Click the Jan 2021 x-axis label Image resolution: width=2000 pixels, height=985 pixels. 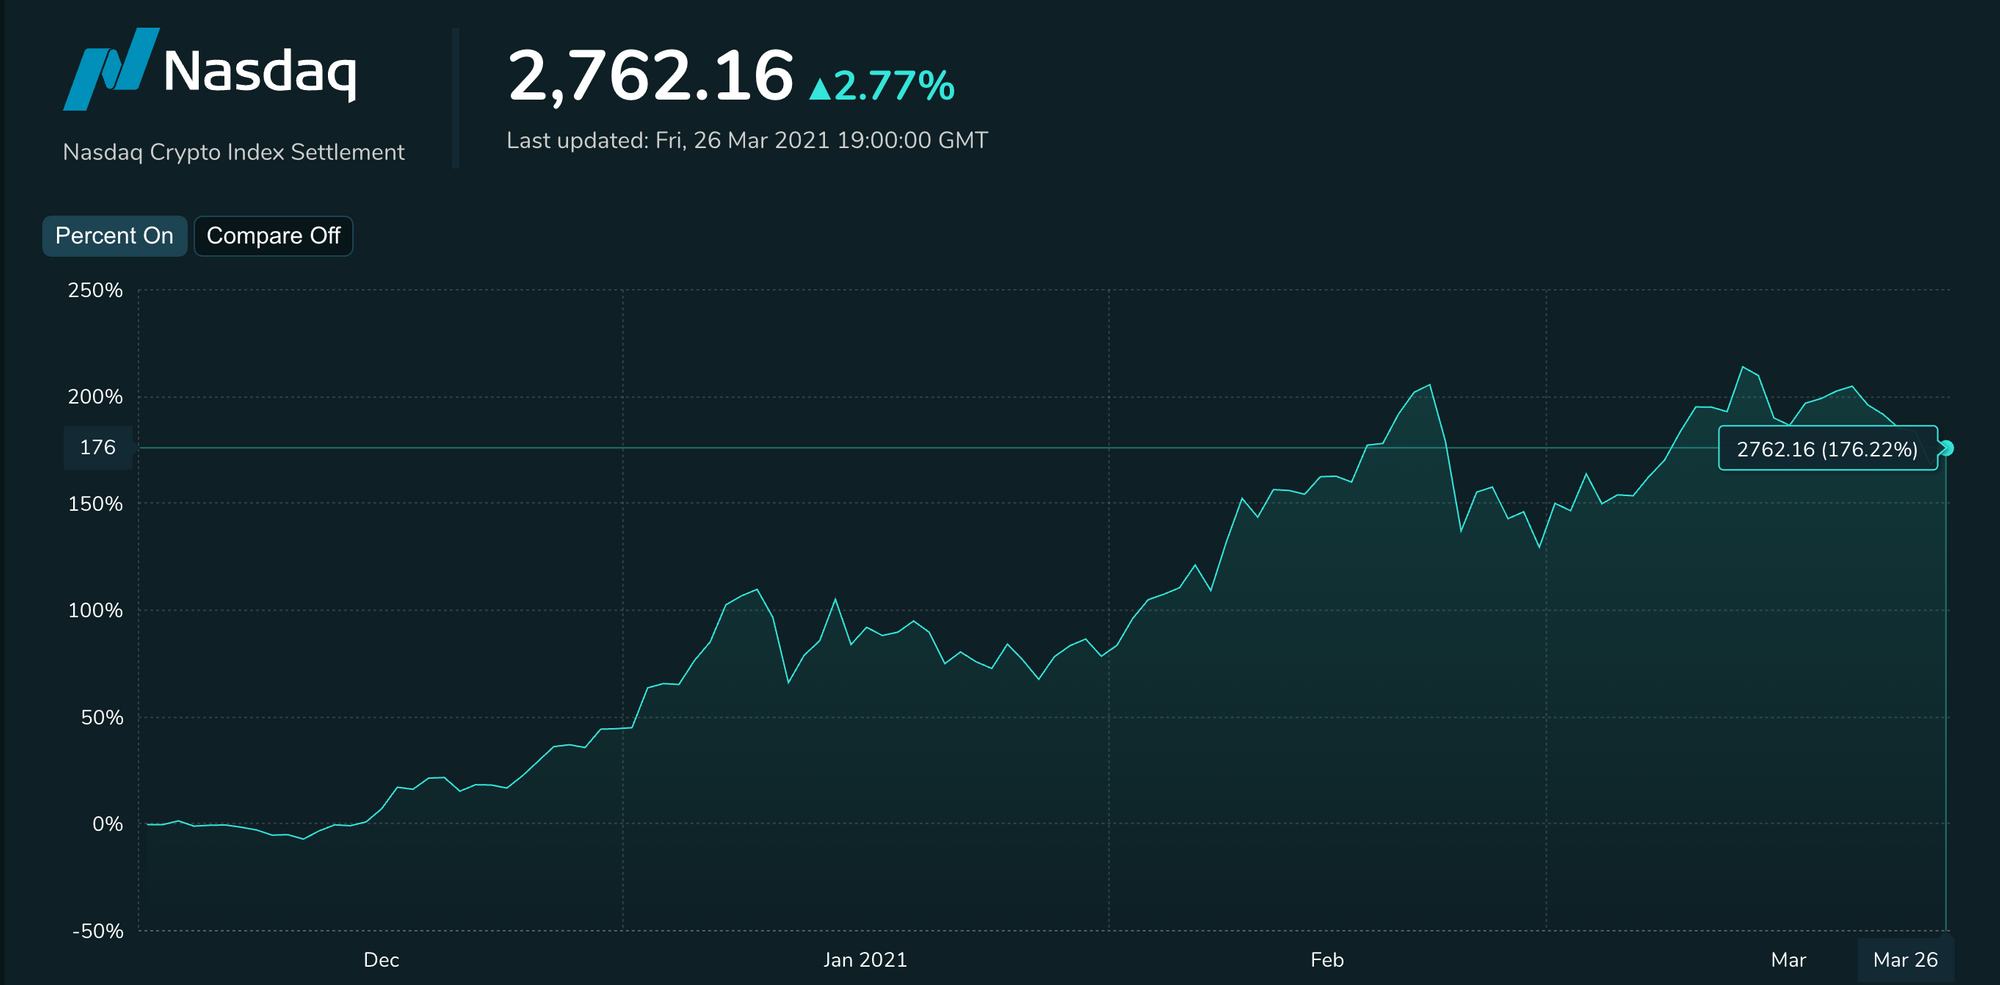click(865, 960)
